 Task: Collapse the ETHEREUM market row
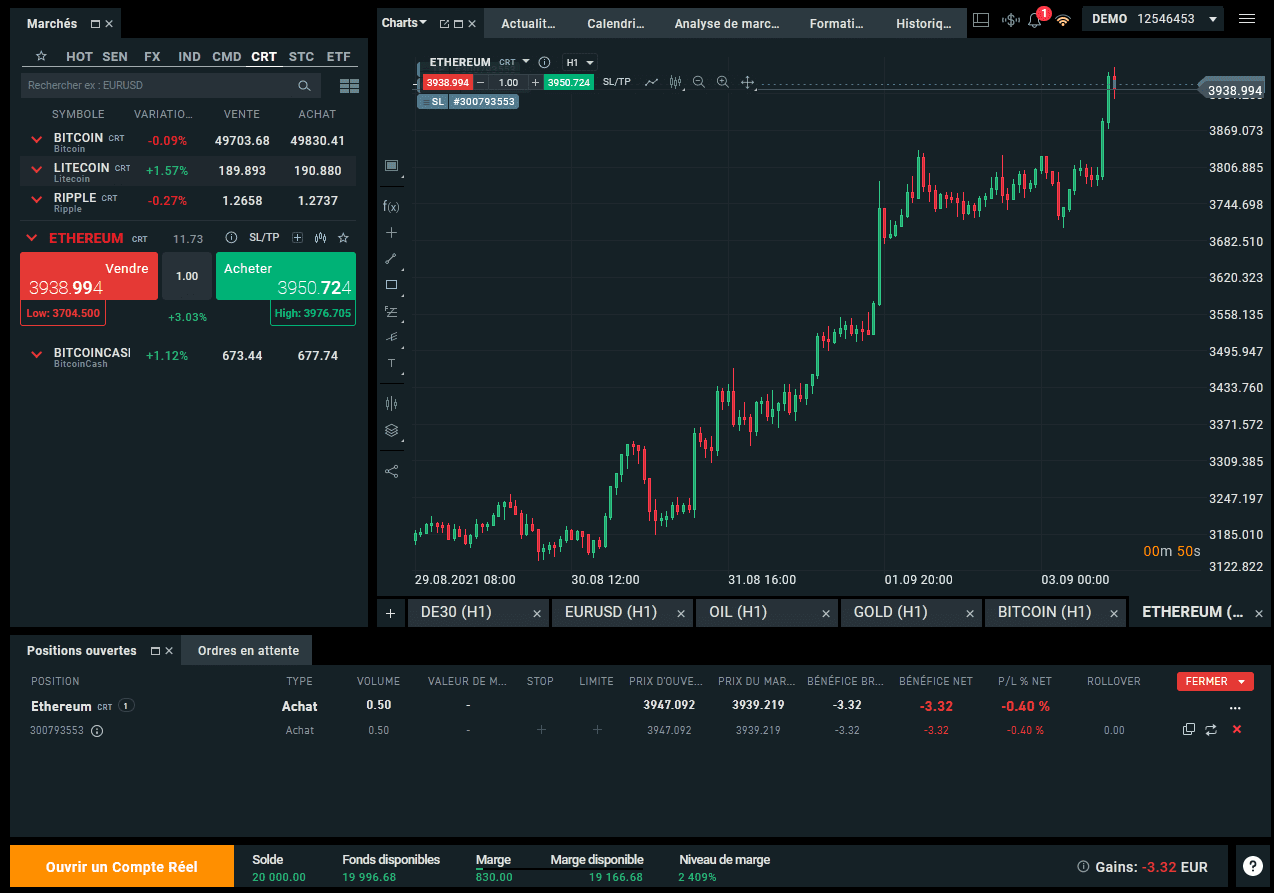tap(31, 238)
